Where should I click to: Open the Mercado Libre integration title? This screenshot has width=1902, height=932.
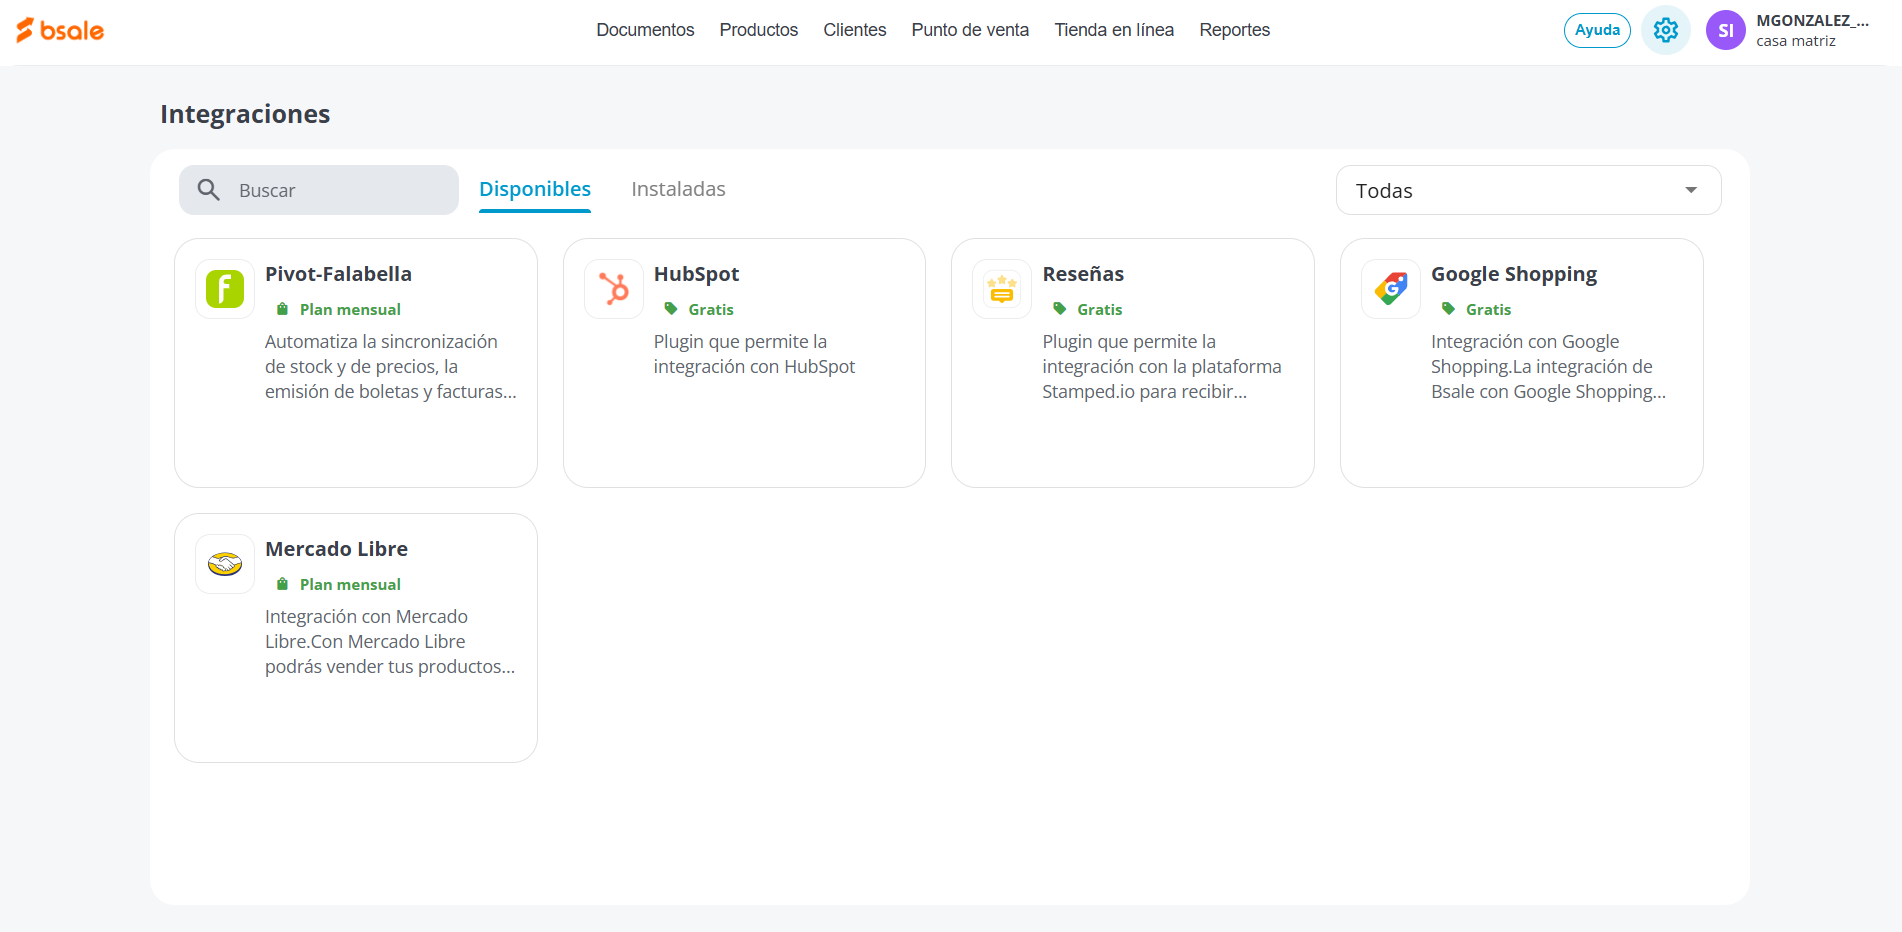(336, 549)
